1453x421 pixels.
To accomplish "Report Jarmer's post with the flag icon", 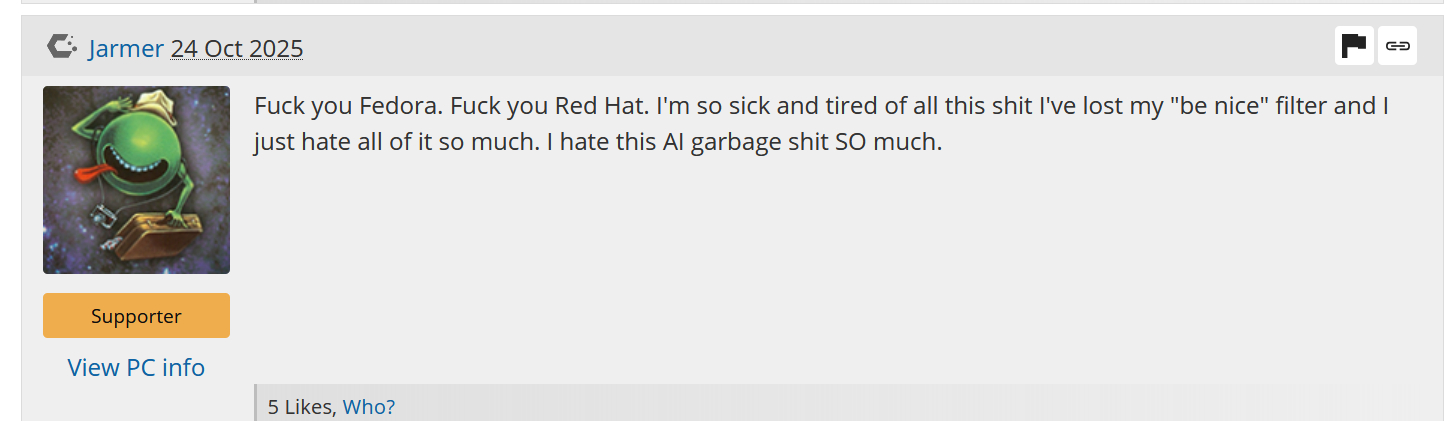I will pos(1354,46).
